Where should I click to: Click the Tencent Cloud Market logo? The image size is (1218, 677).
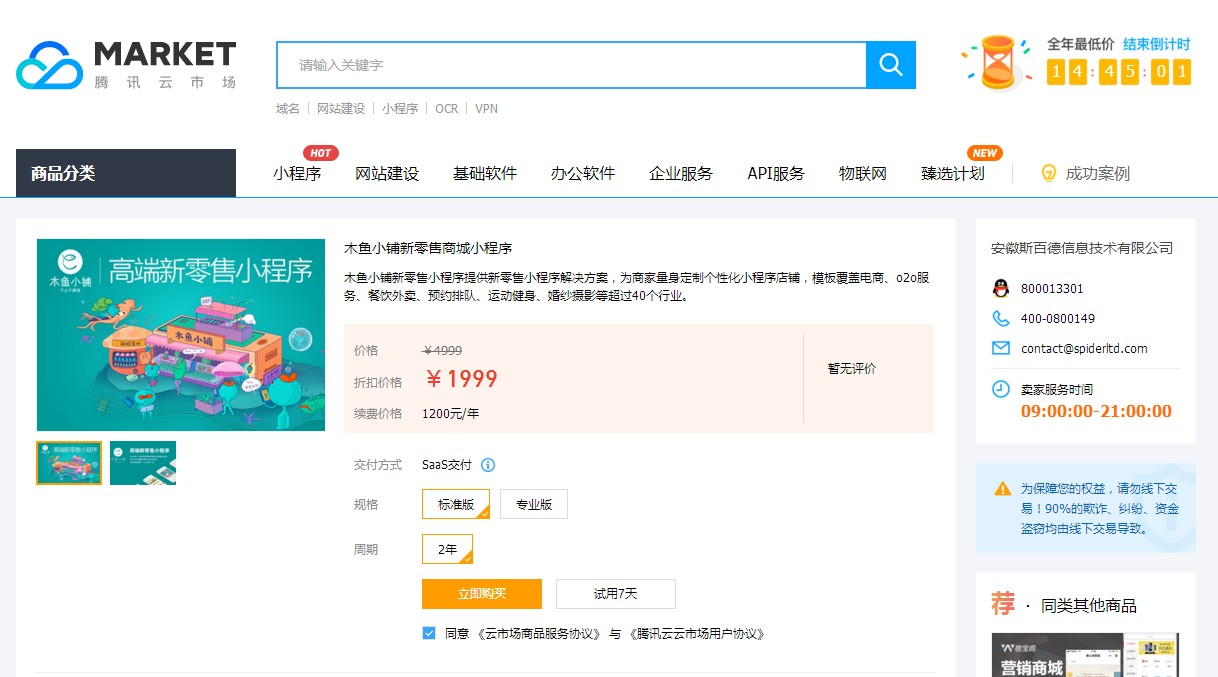pyautogui.click(x=126, y=65)
